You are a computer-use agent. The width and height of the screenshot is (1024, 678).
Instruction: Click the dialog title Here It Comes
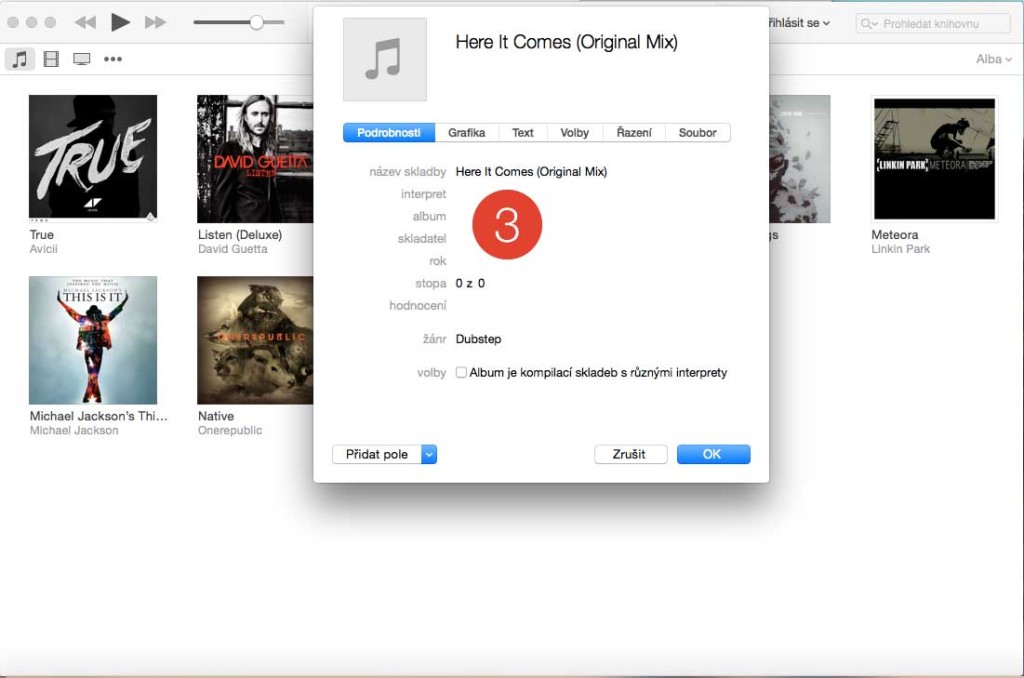tap(567, 42)
